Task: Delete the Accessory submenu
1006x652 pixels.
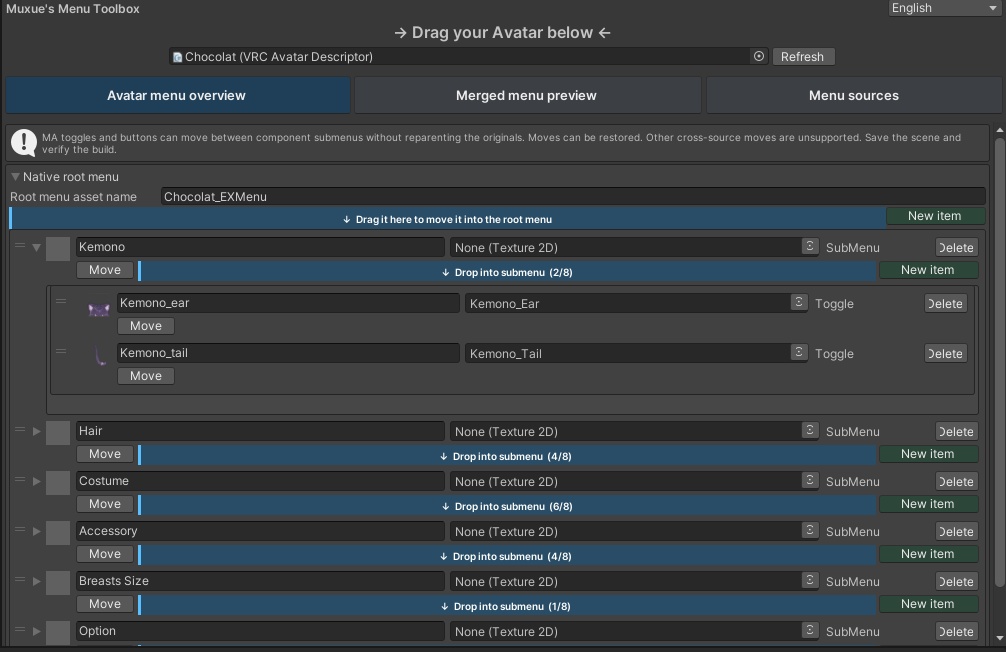Action: [x=957, y=531]
